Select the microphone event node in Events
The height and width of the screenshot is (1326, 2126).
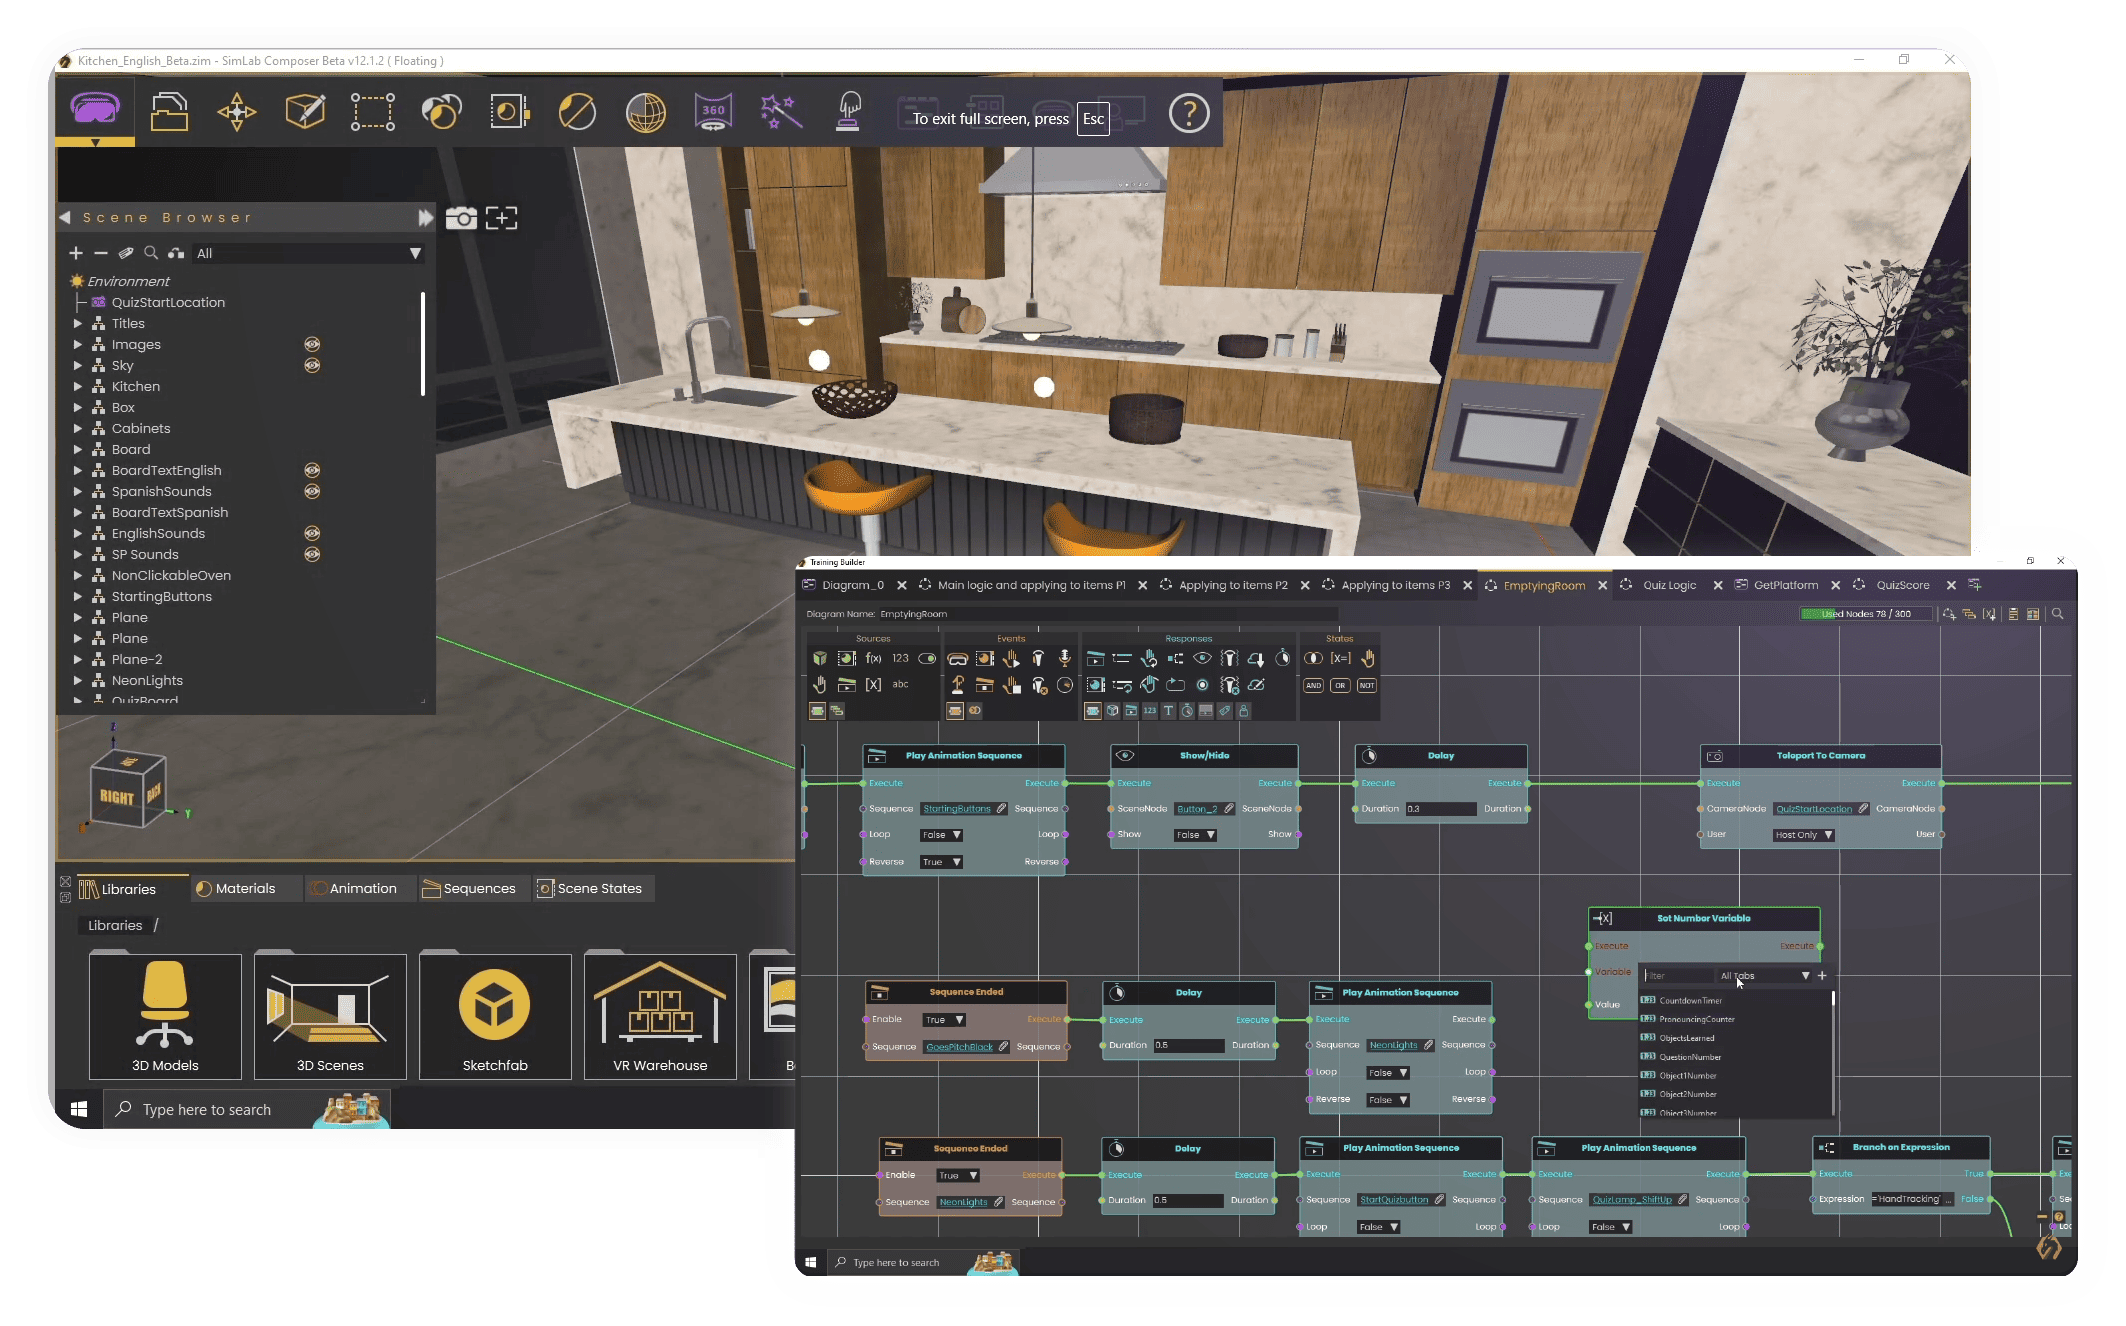(x=1064, y=658)
